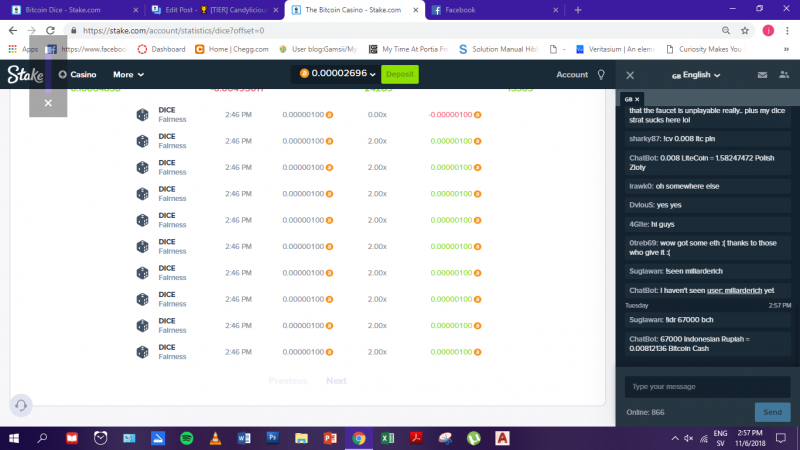Open Word from the taskbar

(244, 438)
